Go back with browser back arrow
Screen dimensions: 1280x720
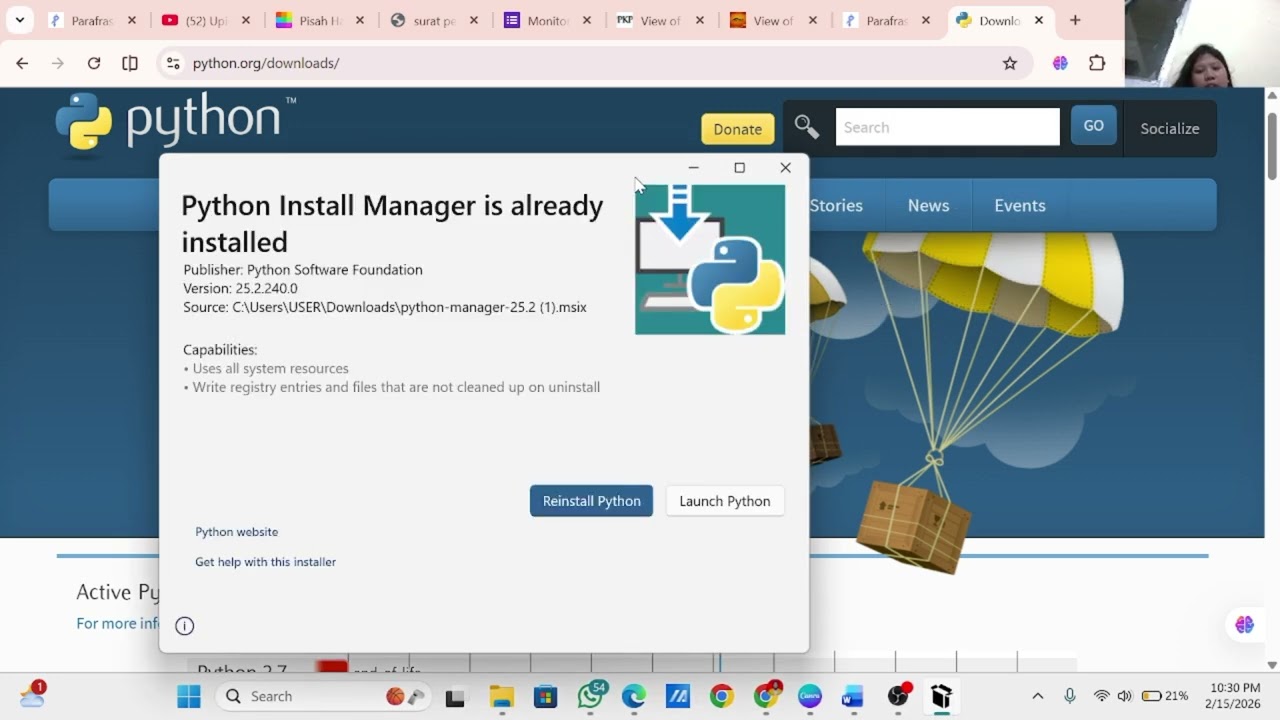tap(22, 63)
